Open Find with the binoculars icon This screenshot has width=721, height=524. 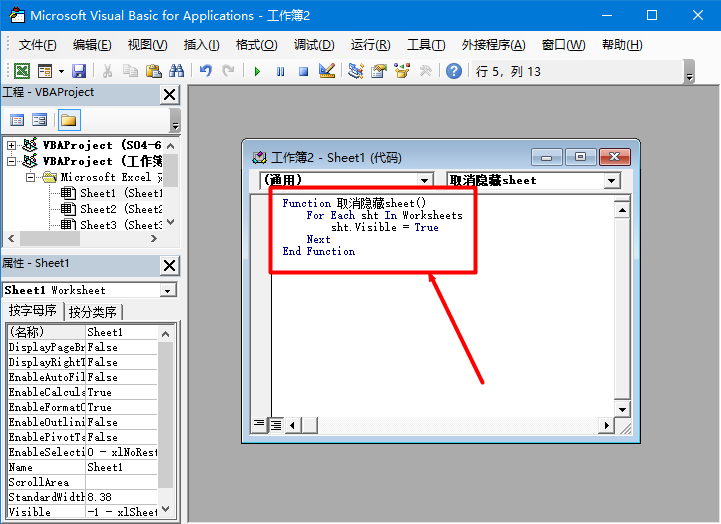click(177, 71)
